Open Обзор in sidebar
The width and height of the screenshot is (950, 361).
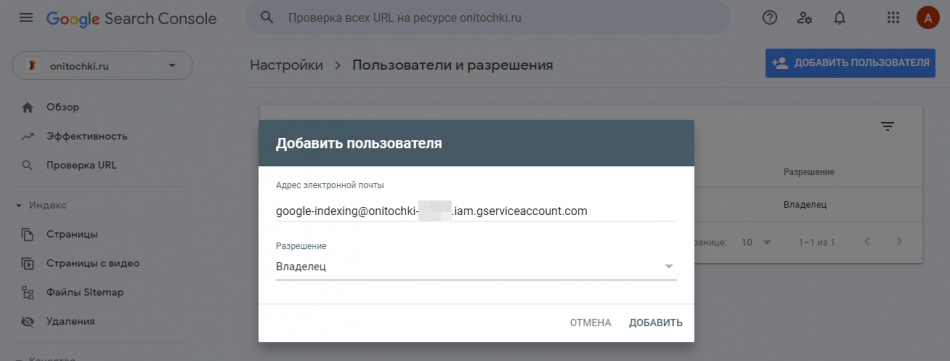coord(62,107)
